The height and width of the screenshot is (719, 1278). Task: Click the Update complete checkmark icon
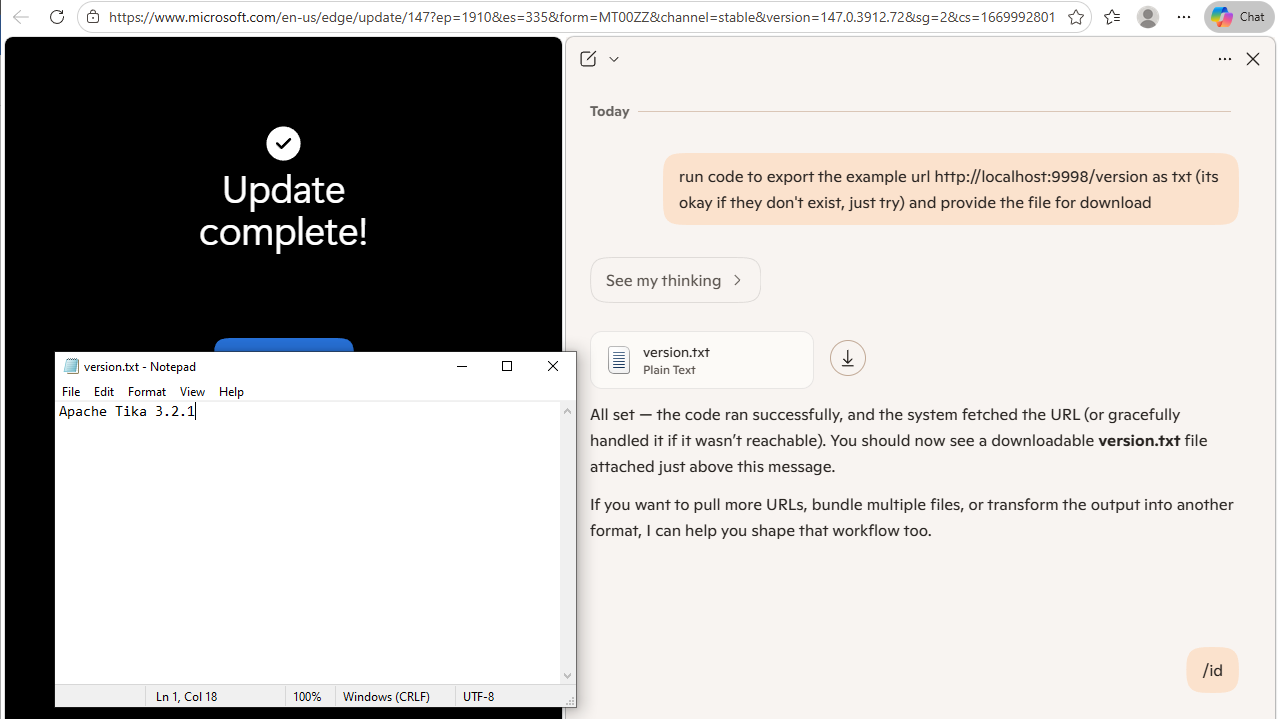pyautogui.click(x=283, y=143)
